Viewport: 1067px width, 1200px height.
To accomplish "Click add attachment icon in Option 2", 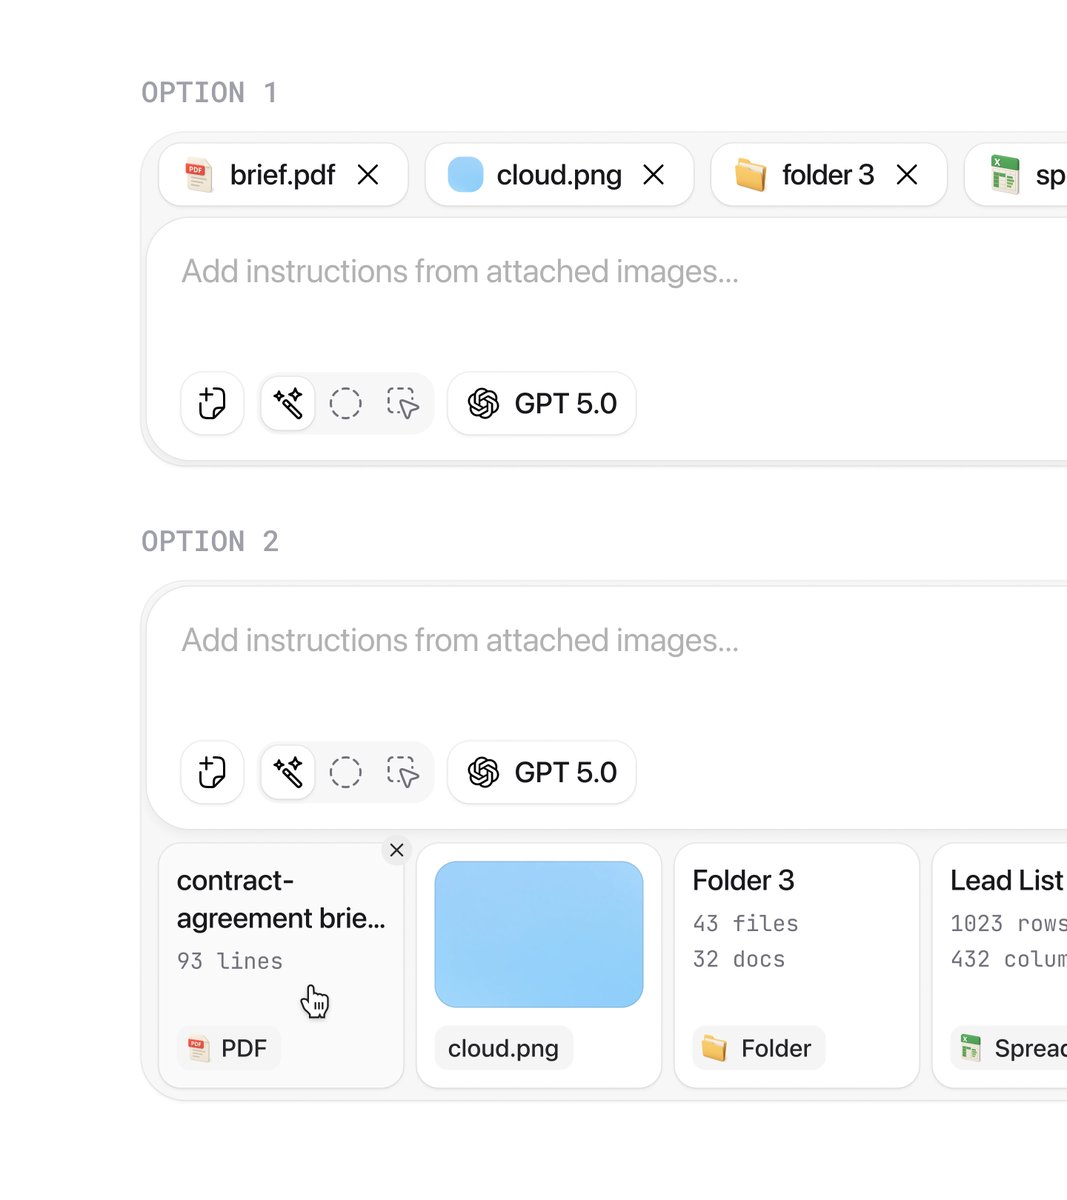I will pos(212,773).
